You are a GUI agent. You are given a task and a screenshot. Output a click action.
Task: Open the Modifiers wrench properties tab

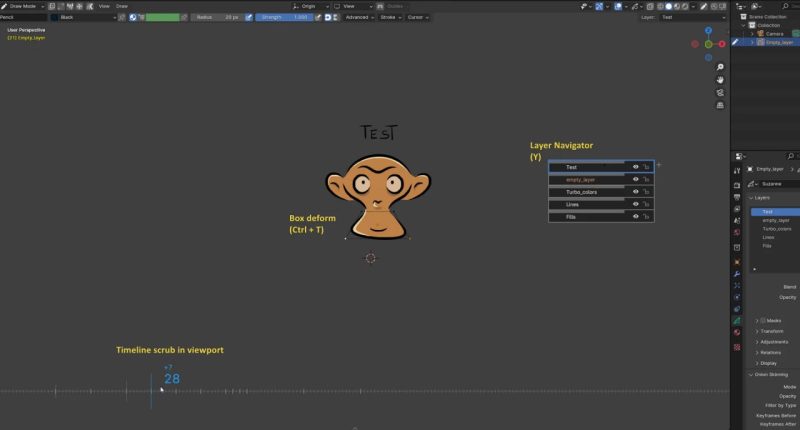click(737, 274)
